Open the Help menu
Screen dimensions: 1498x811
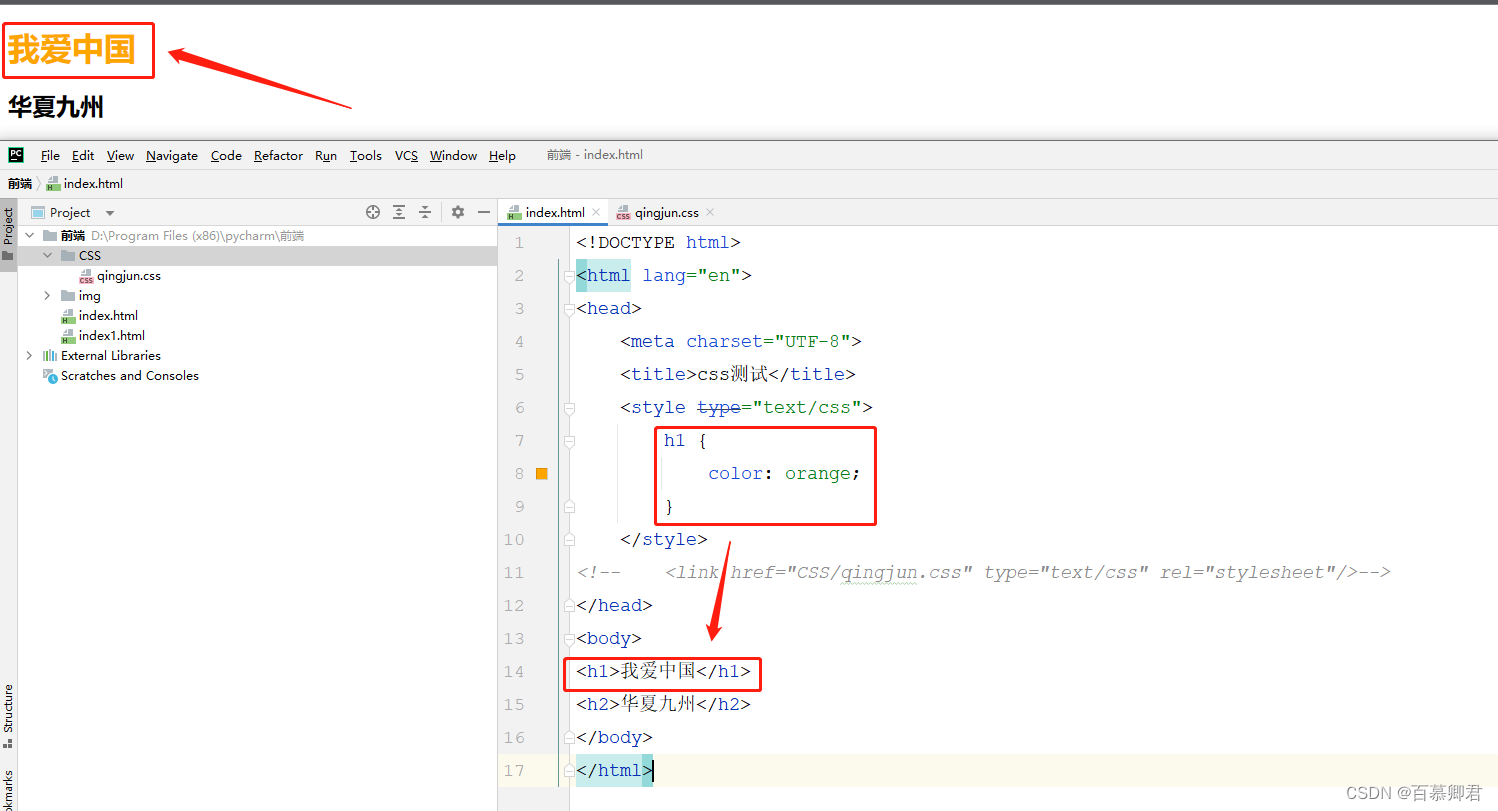click(502, 156)
